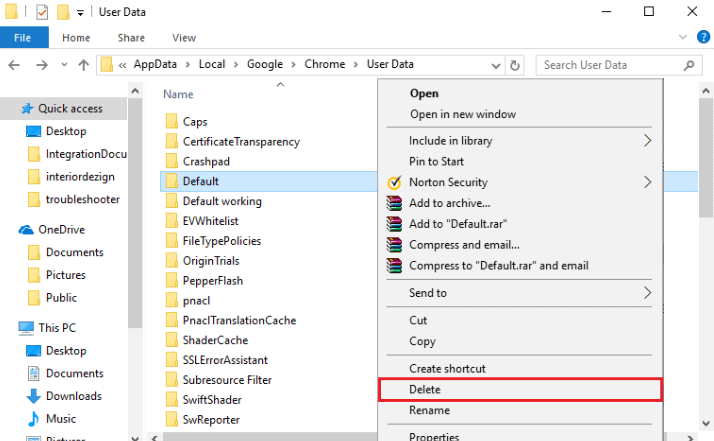Click AppData in the address bar
The image size is (714, 441).
tap(155, 64)
